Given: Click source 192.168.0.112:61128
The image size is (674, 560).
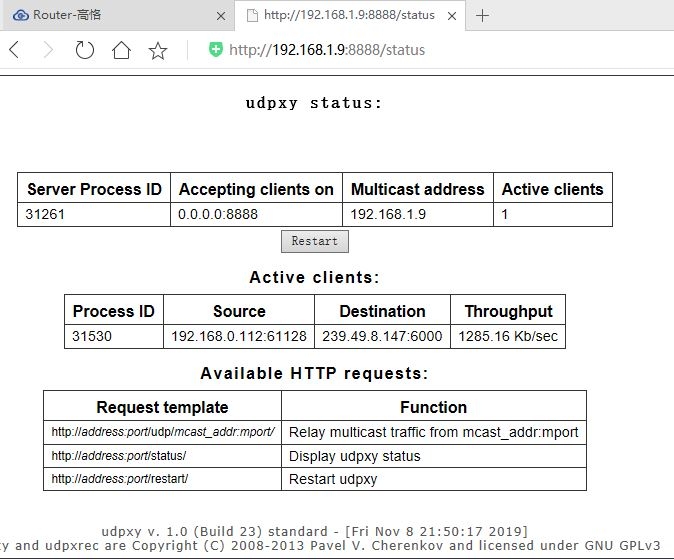Looking at the screenshot, I should click(x=239, y=336).
